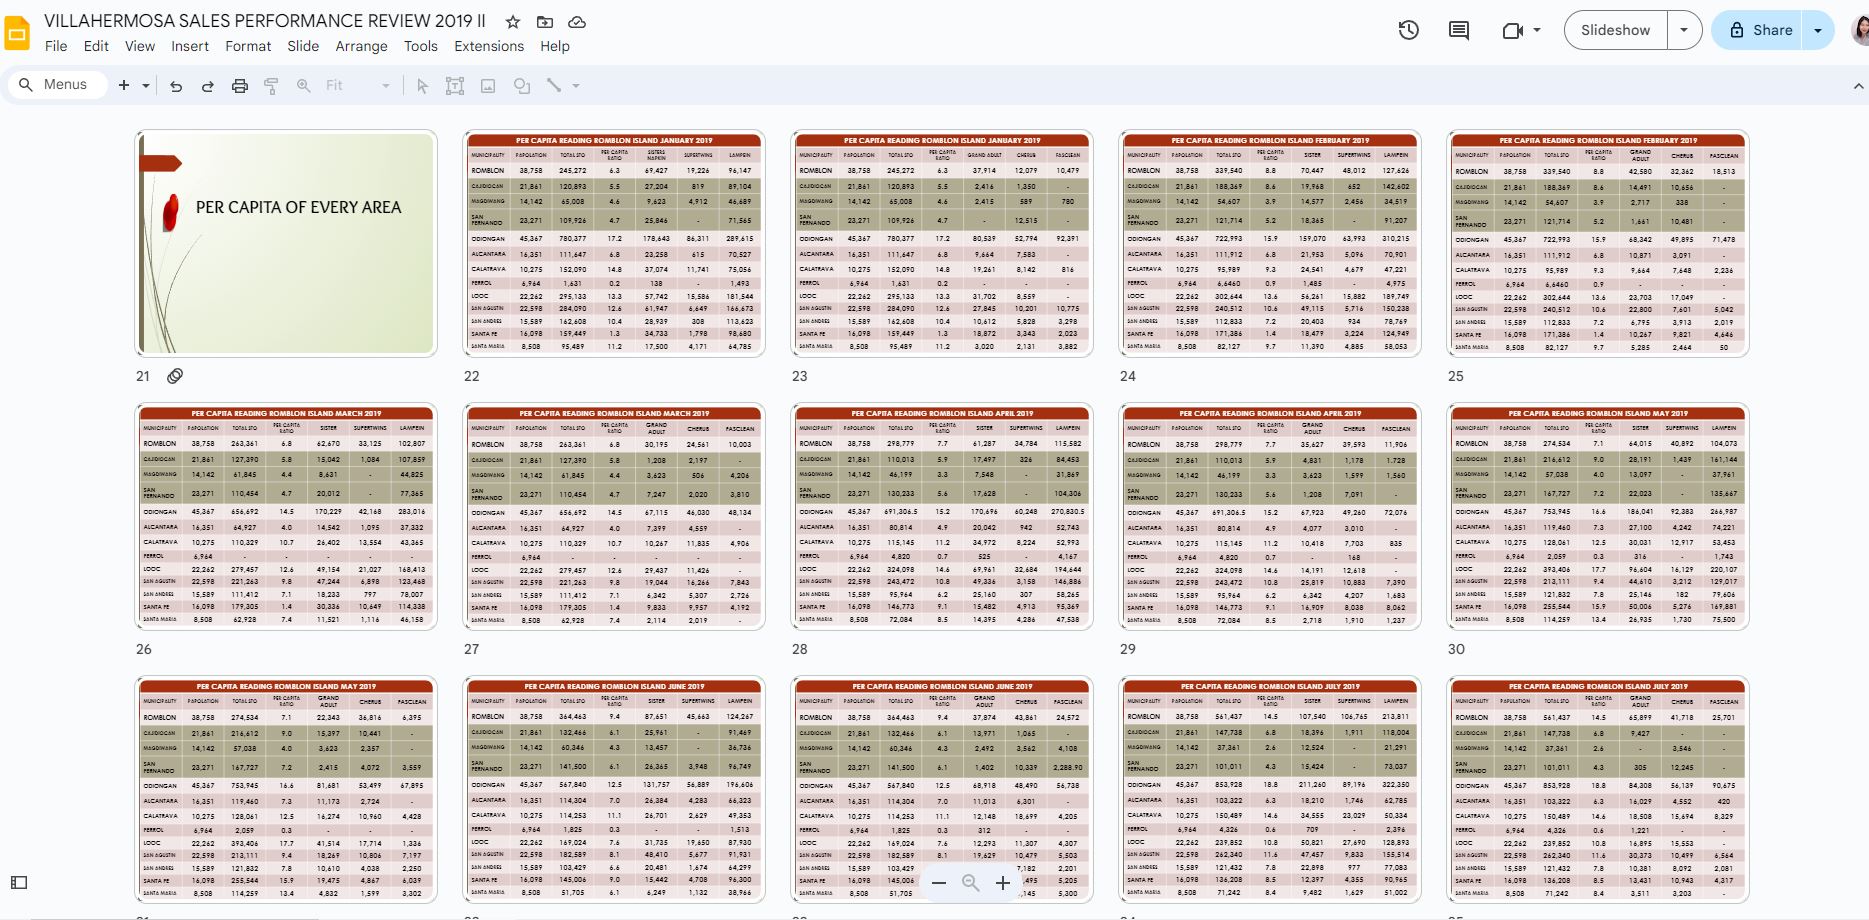1869x920 pixels.
Task: Redo the last action
Action: pyautogui.click(x=208, y=86)
